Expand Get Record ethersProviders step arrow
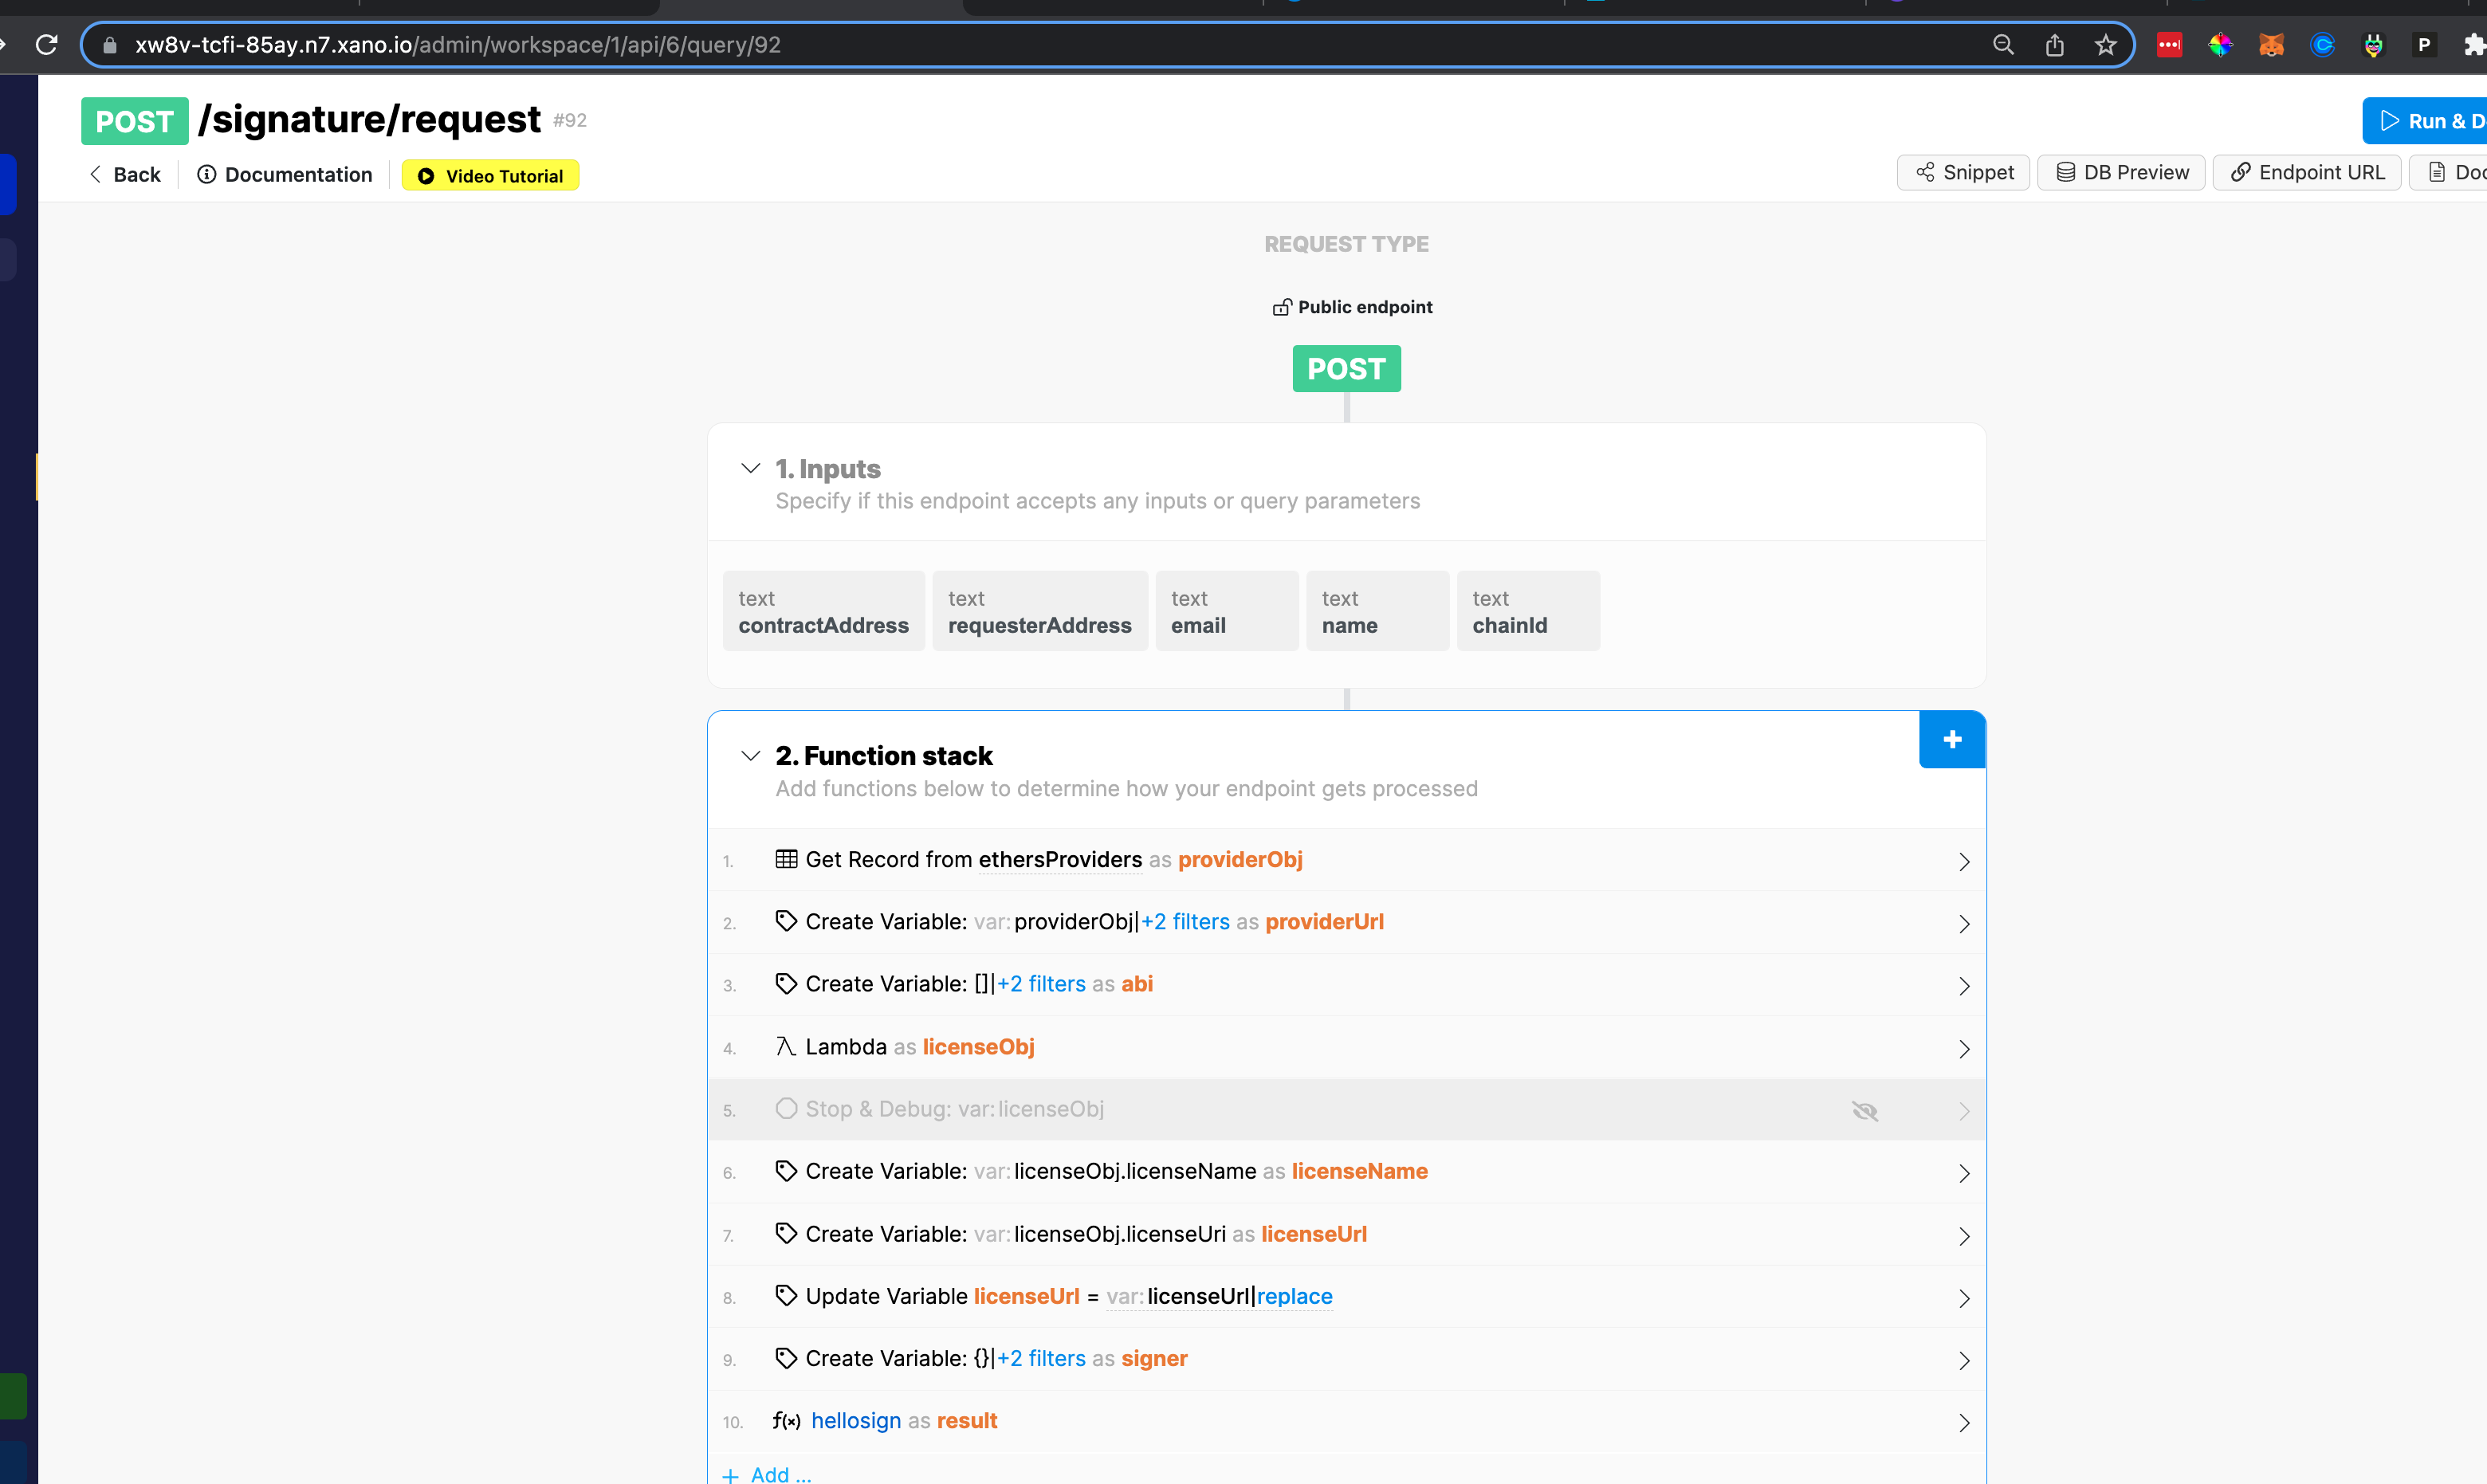 1963,861
